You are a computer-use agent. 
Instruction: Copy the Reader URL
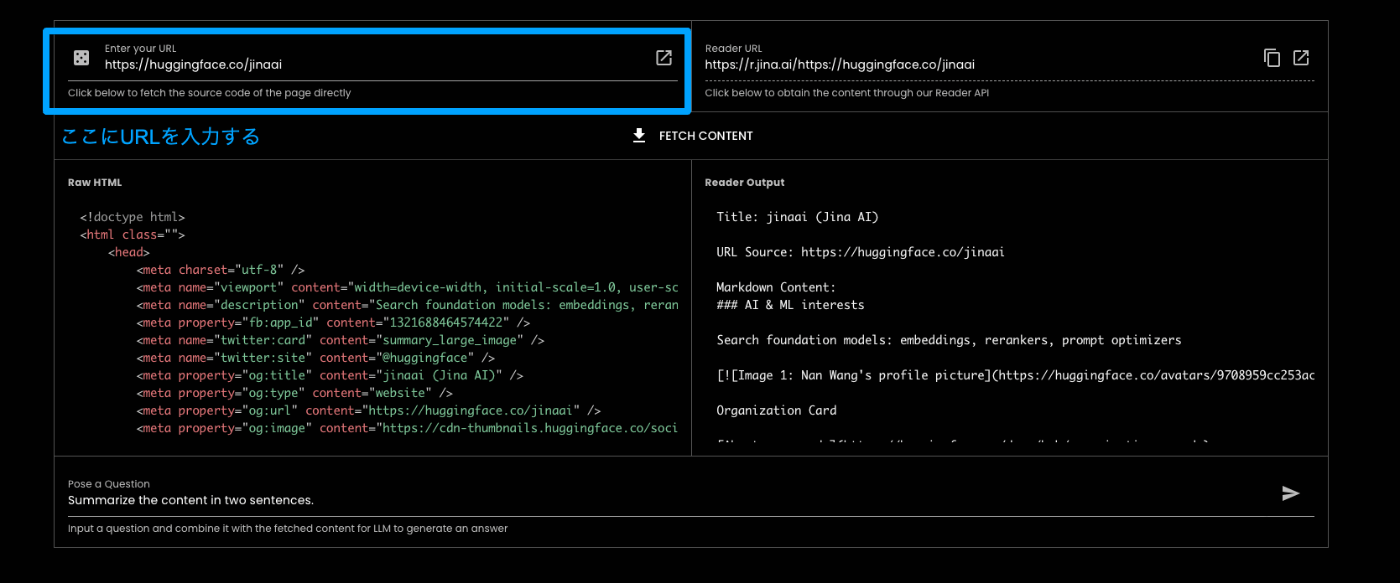(x=1272, y=58)
